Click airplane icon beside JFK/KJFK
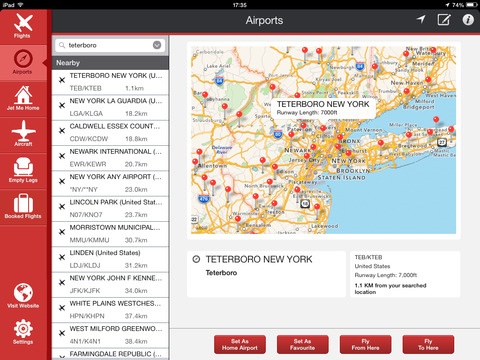 coord(62,283)
